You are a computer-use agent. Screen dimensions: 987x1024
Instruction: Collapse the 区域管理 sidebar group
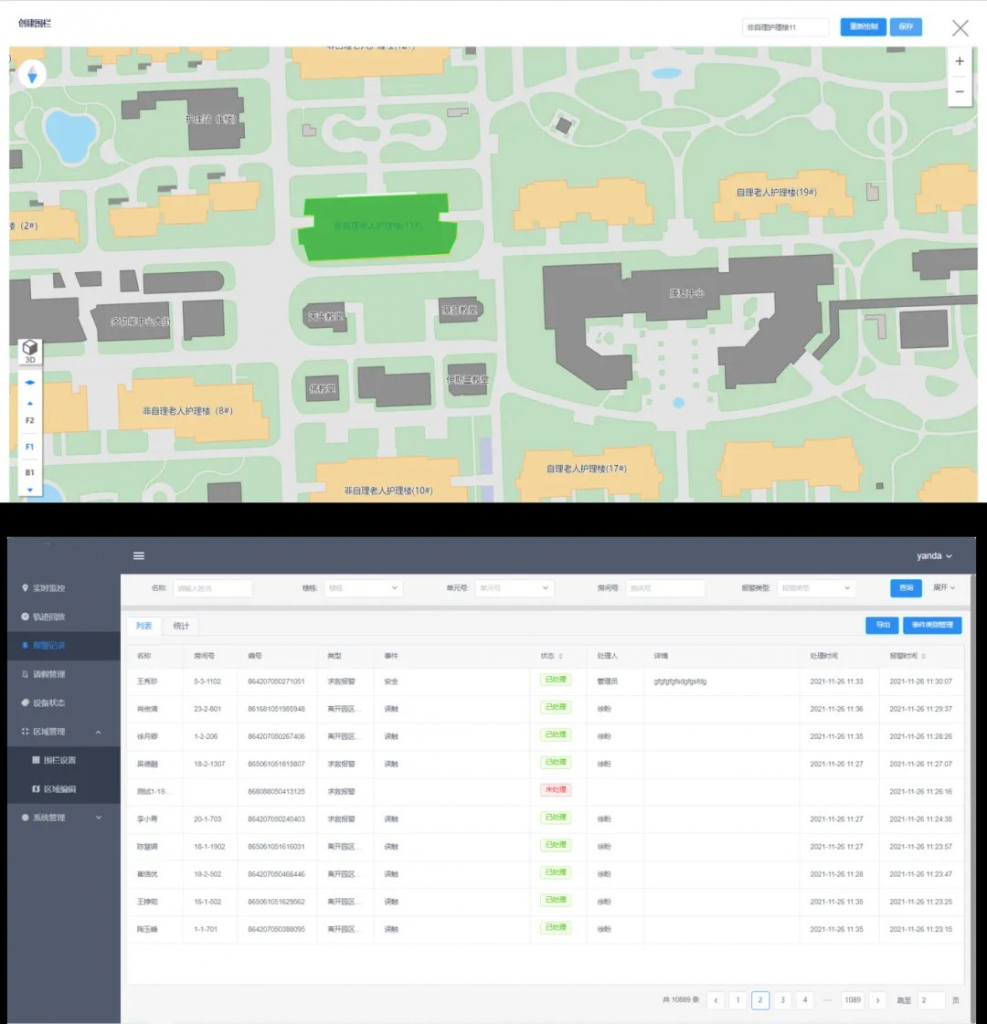[98, 732]
